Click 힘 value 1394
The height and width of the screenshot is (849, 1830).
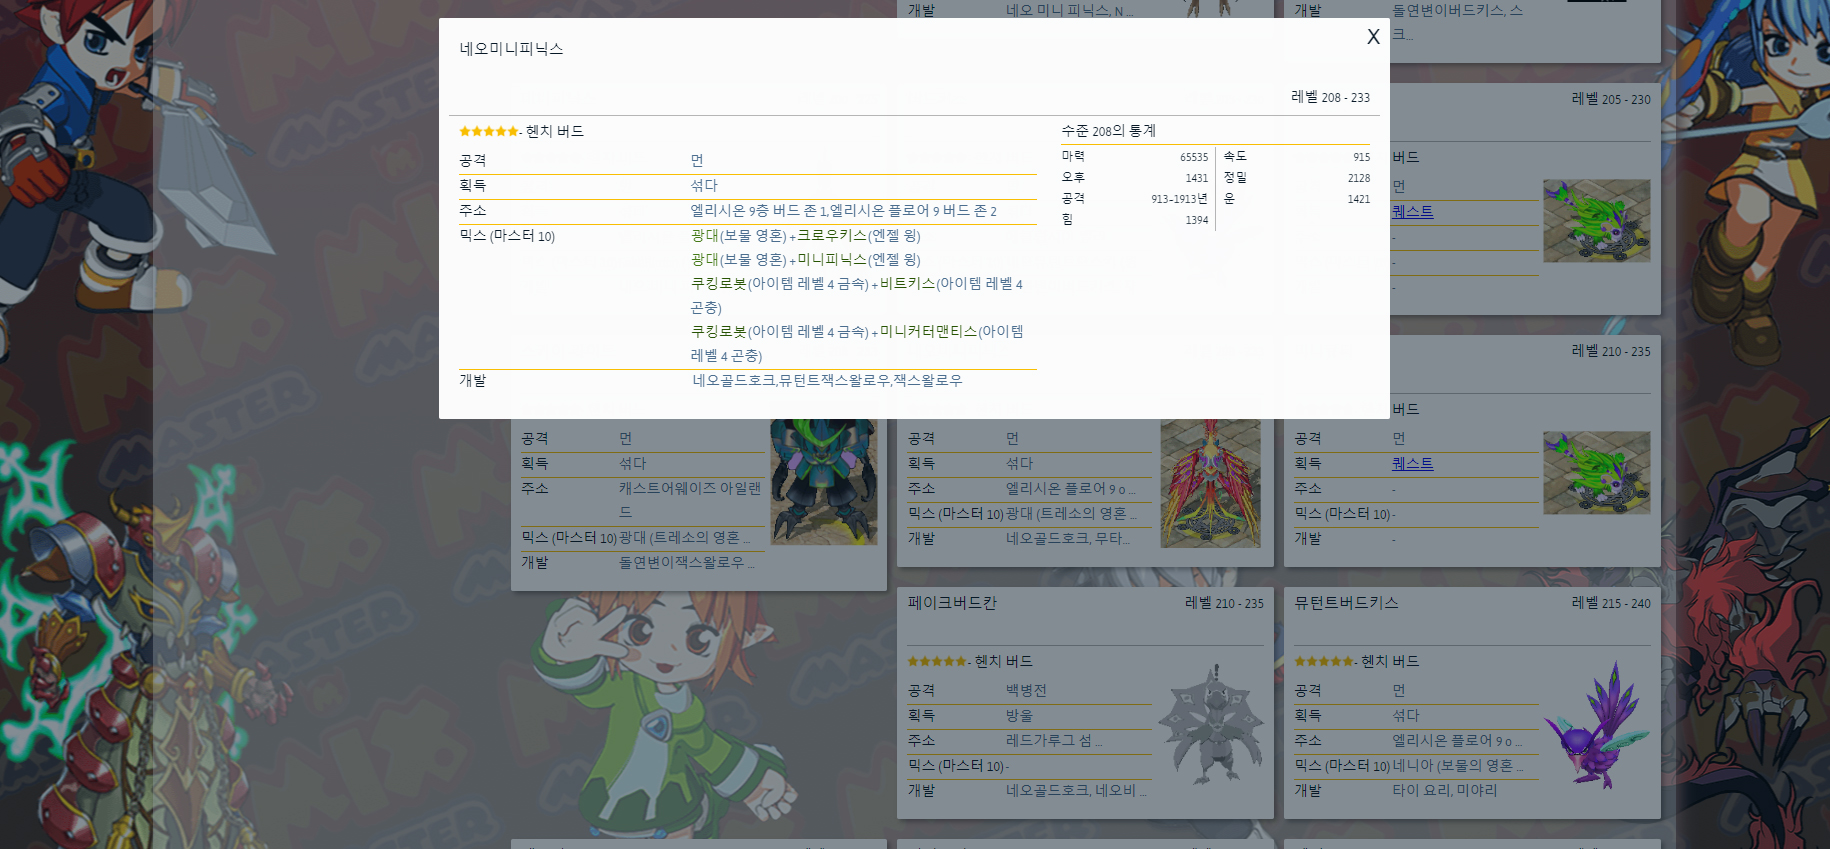click(x=1196, y=220)
